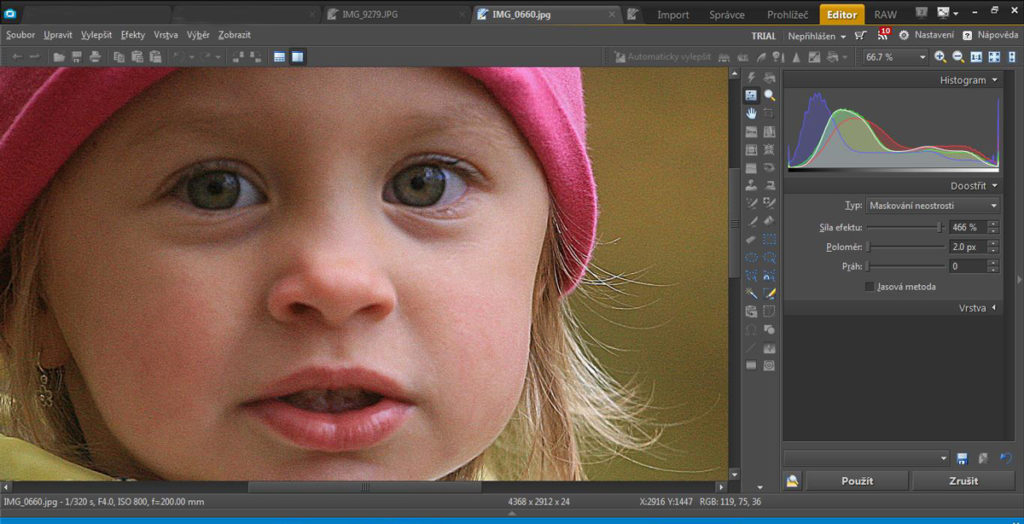This screenshot has width=1024, height=524.
Task: Open the shopping cart icon
Action: coord(861,35)
